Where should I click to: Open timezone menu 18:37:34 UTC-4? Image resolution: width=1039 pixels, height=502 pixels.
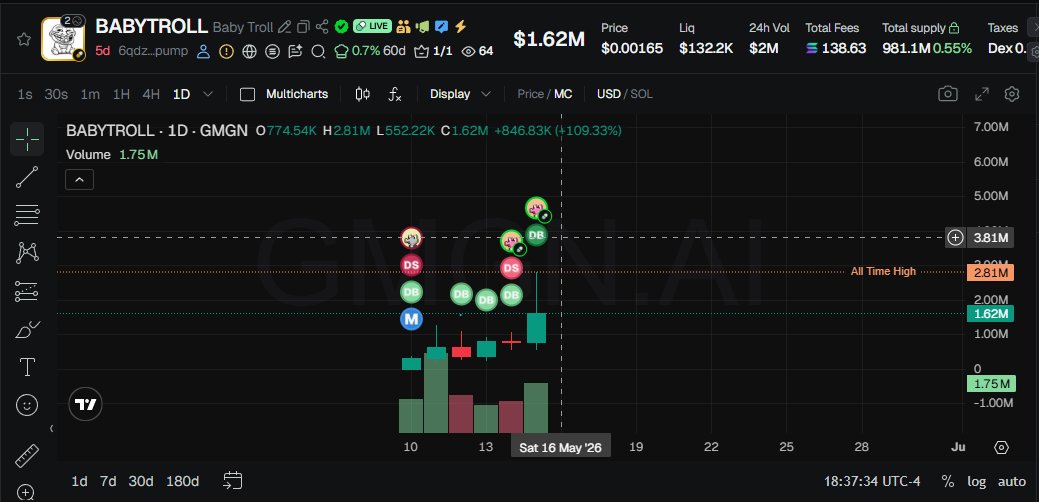pyautogui.click(x=872, y=481)
